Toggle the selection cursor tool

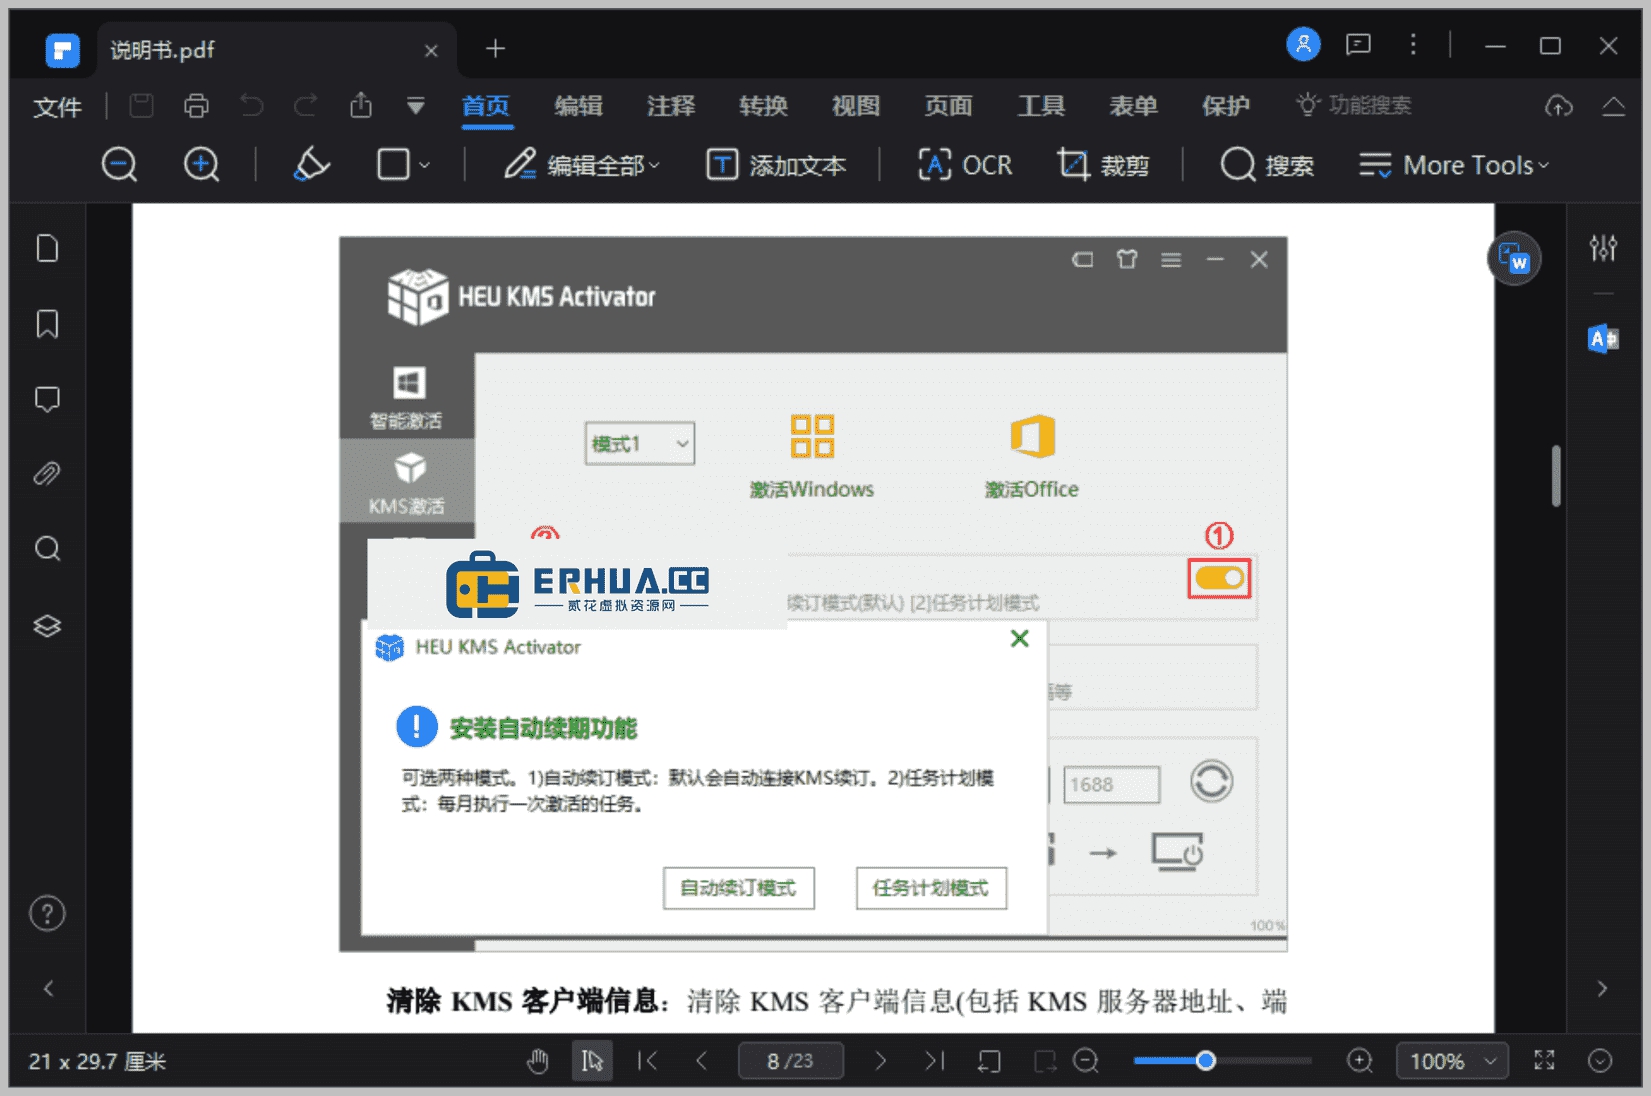point(592,1061)
